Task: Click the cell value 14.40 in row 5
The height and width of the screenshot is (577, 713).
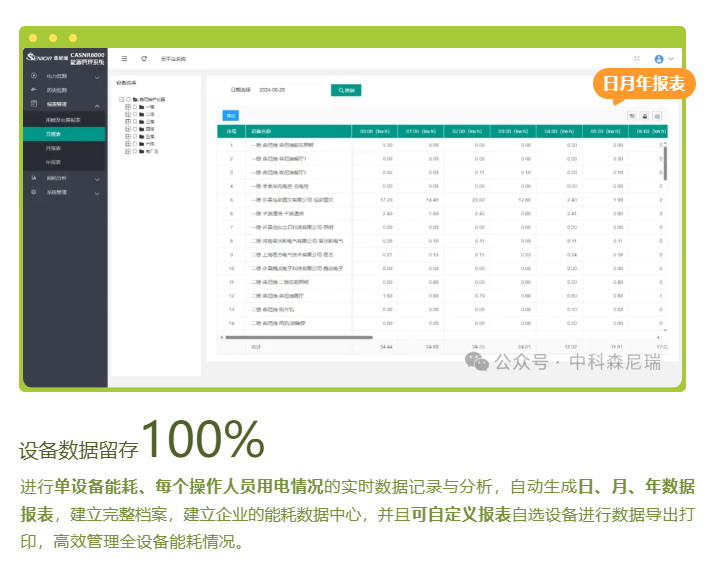Action: [432, 200]
